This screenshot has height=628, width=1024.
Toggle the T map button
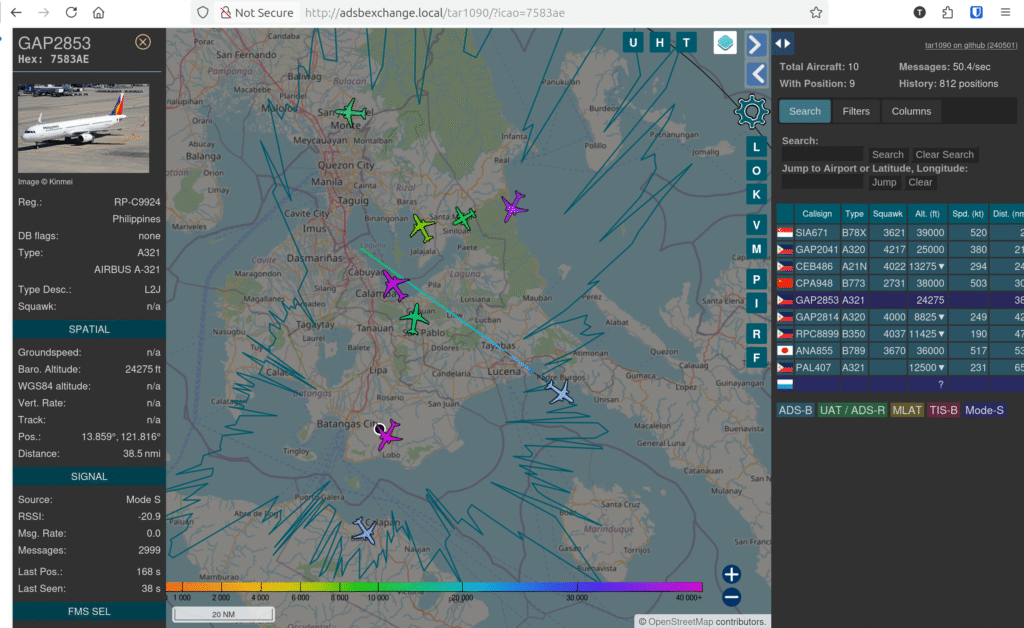686,42
